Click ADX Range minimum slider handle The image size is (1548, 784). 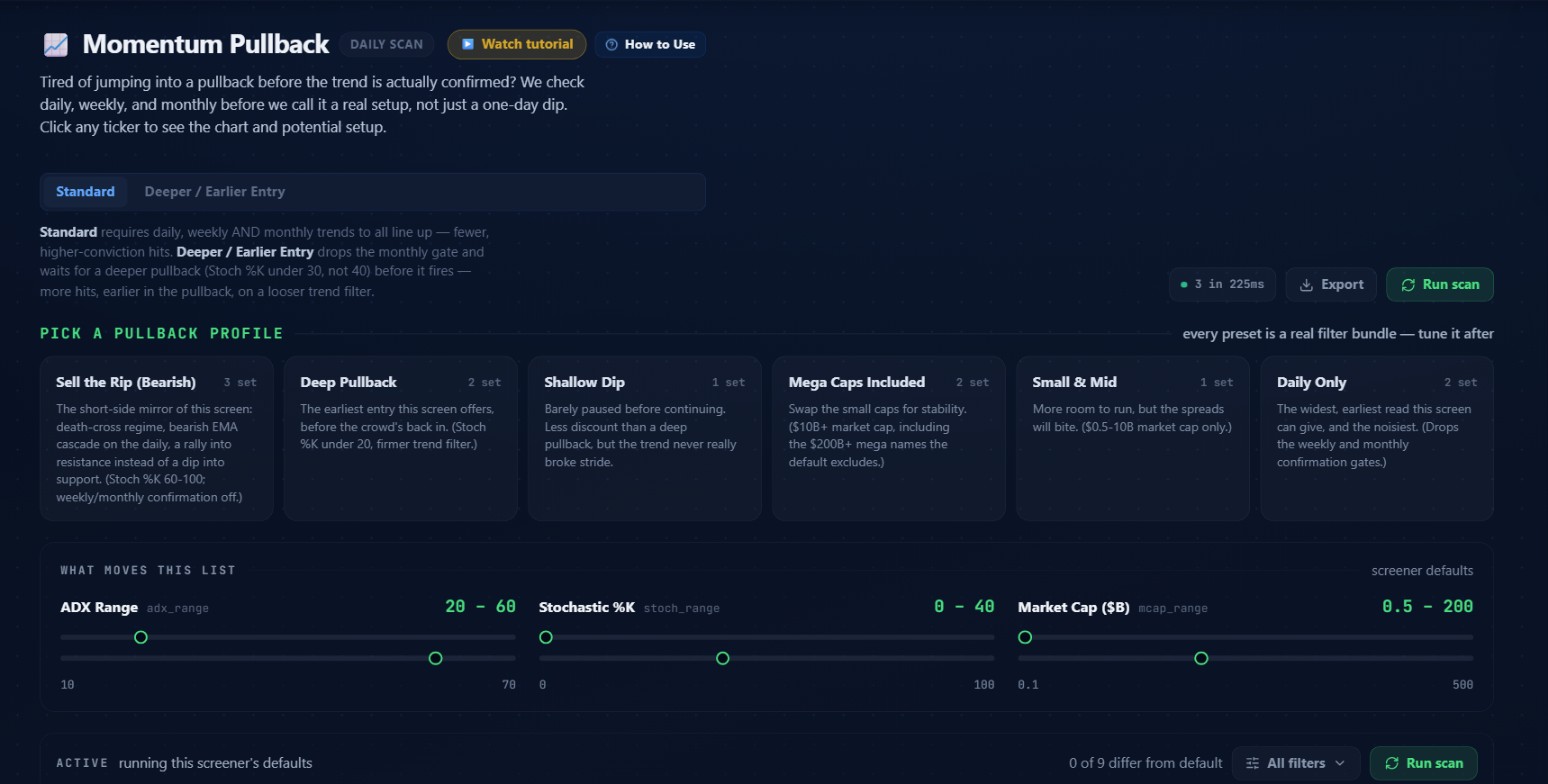141,637
